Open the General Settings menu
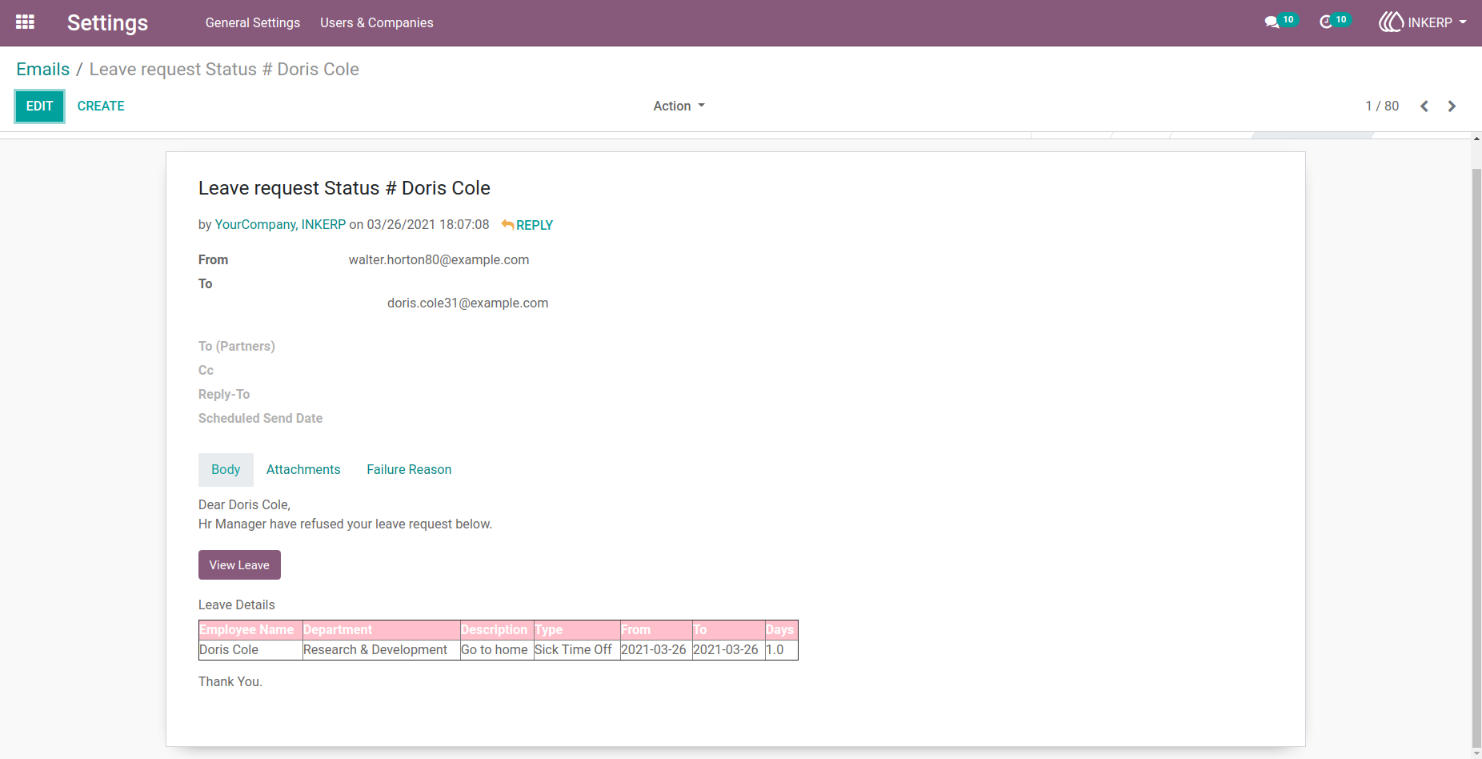 (x=252, y=22)
